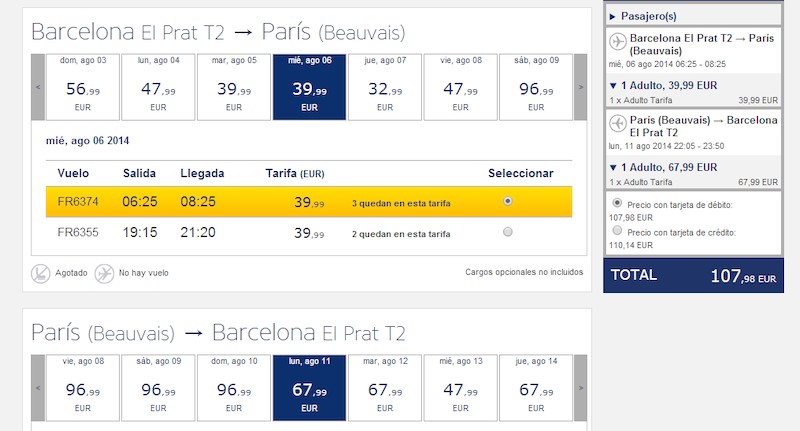
Task: Select outbound date jue, ago 07
Action: point(385,86)
